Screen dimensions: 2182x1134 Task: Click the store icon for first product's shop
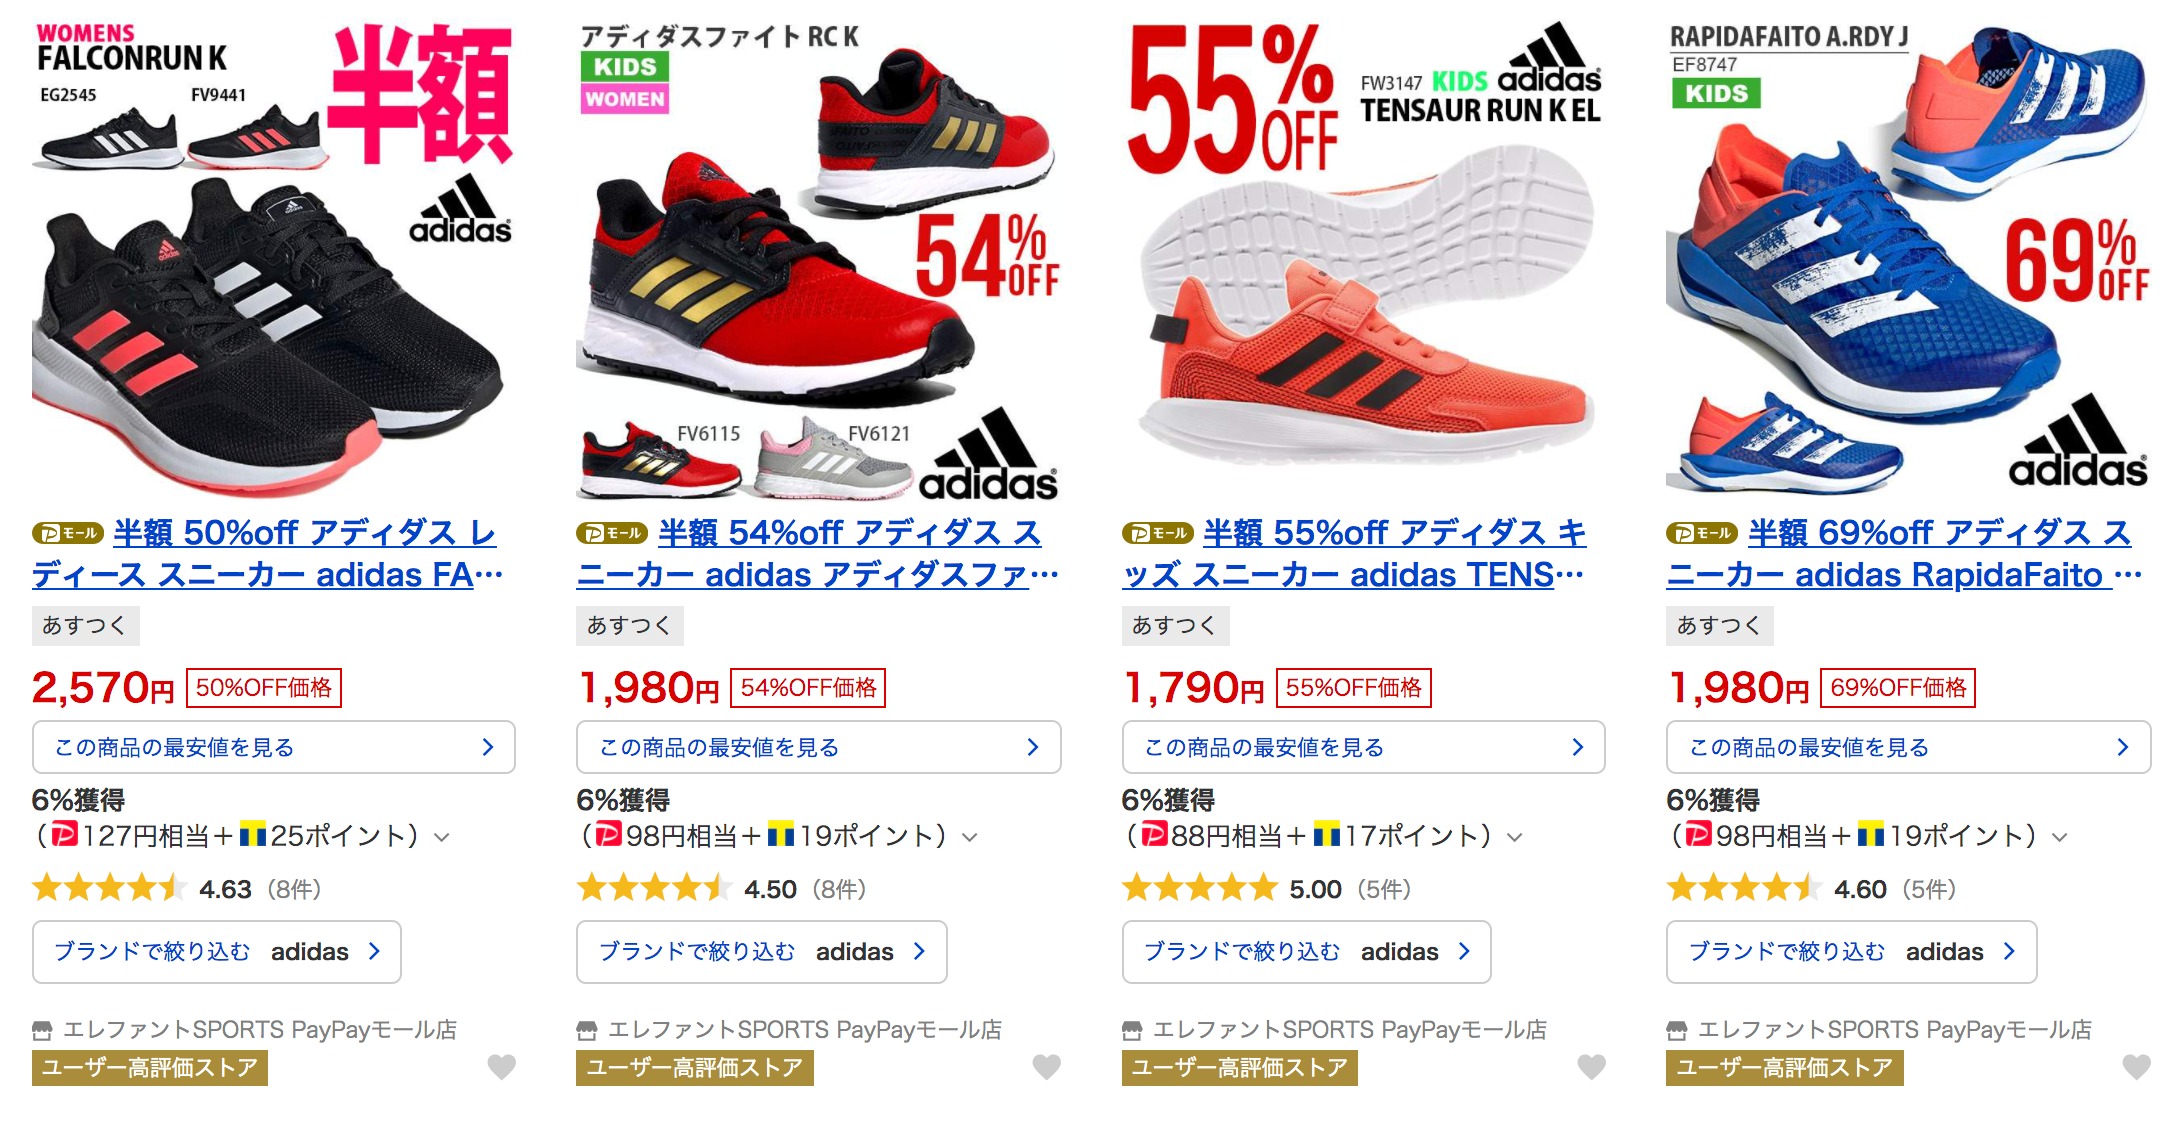click(x=42, y=1029)
